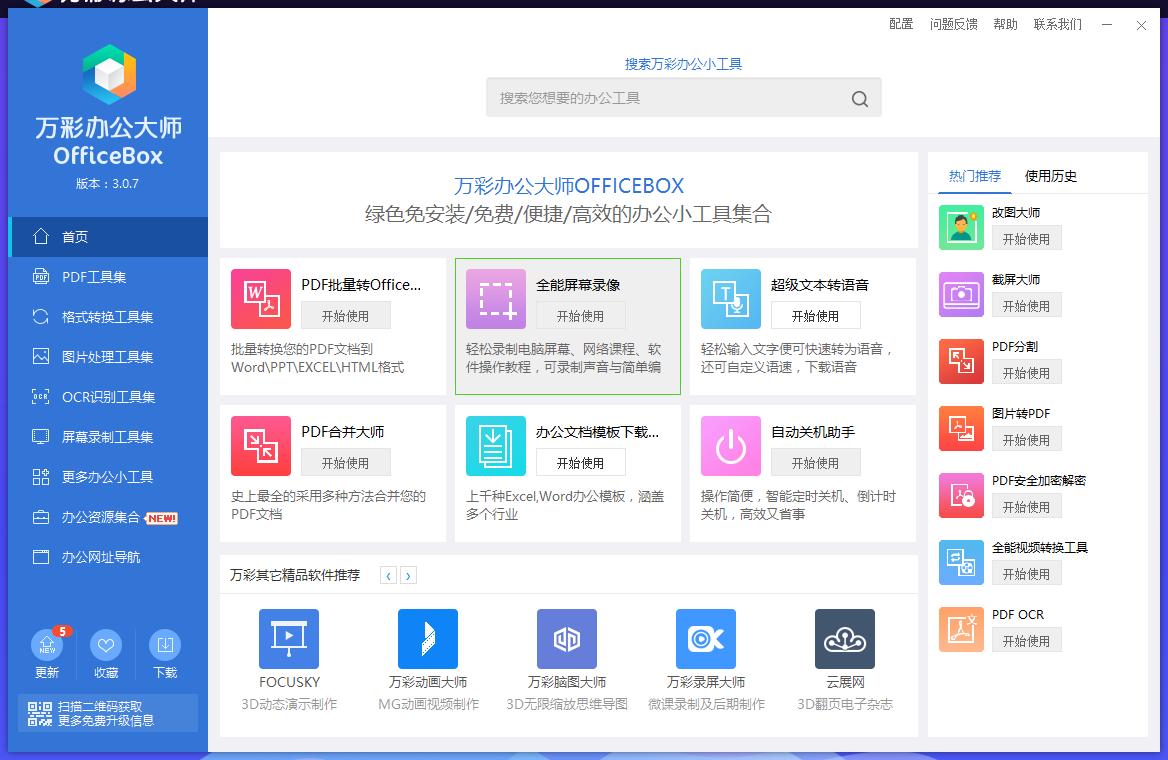Screen dimensions: 1168x760
Task: Open the 云展网 3D flipbook icon
Action: point(845,639)
